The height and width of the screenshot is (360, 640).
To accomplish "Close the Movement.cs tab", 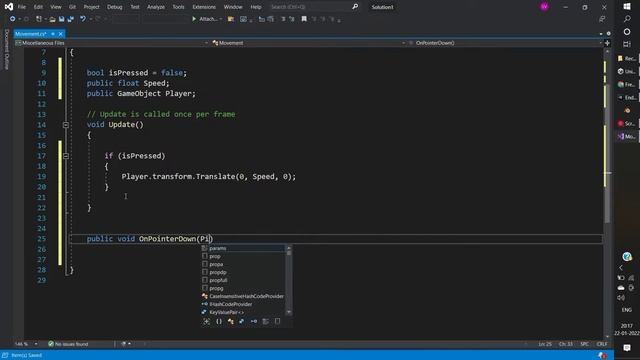I will (x=60, y=34).
